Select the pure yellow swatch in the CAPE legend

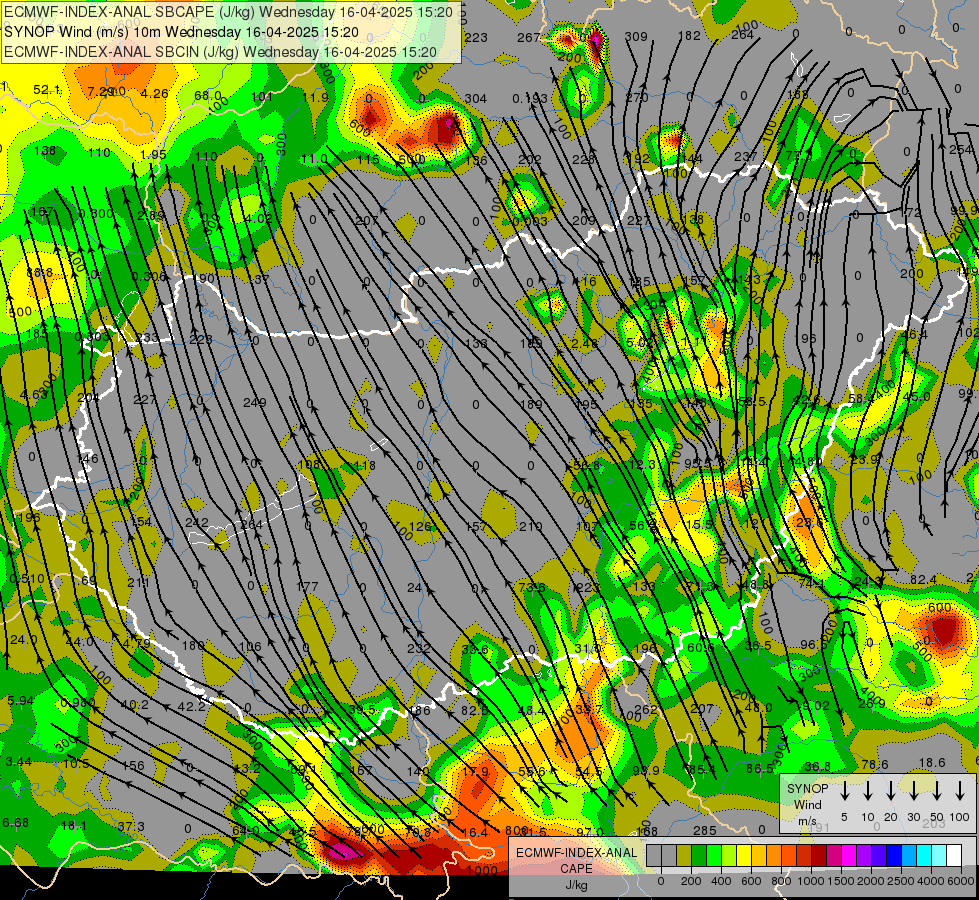744,856
